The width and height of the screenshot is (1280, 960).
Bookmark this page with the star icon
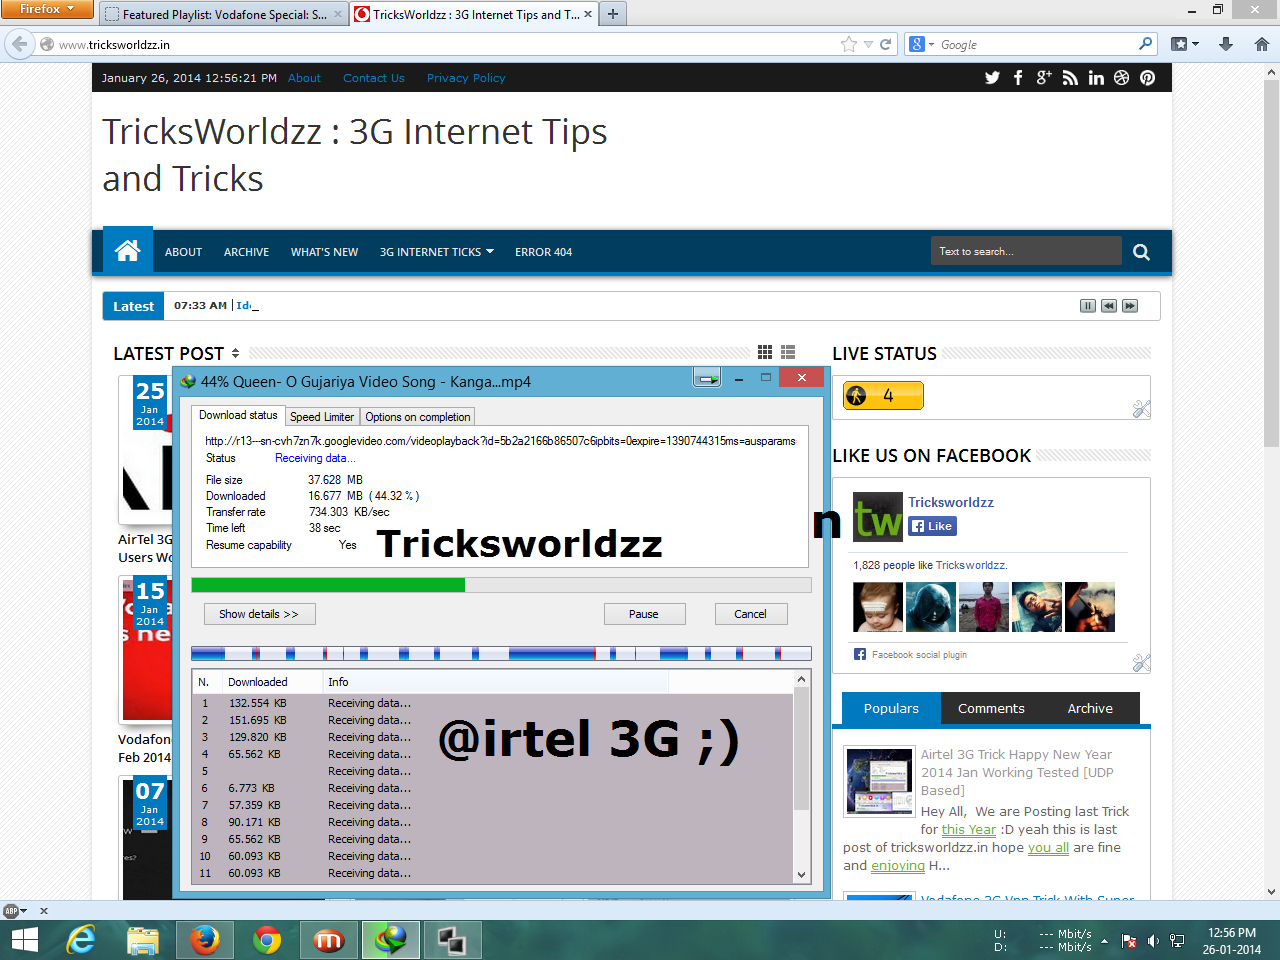click(849, 44)
